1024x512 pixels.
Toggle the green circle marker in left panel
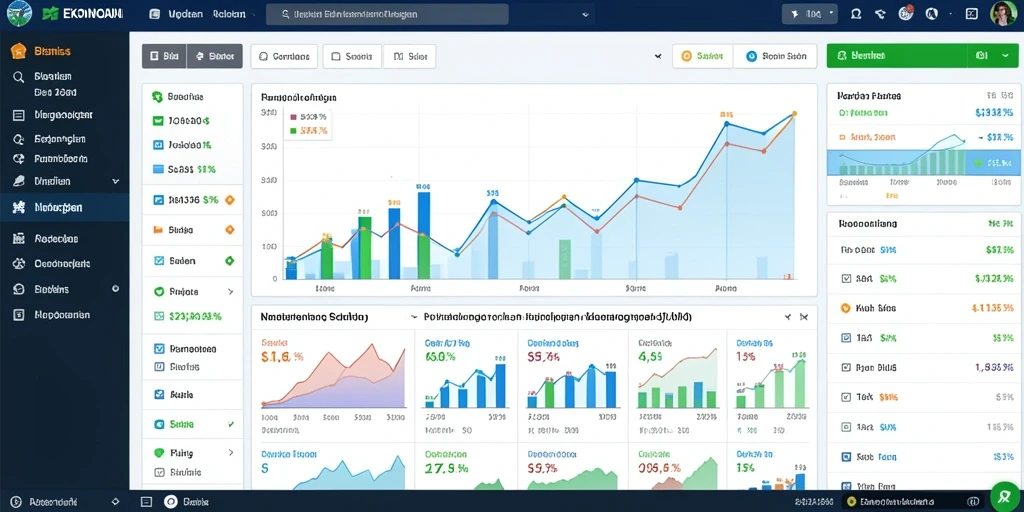coord(229,261)
